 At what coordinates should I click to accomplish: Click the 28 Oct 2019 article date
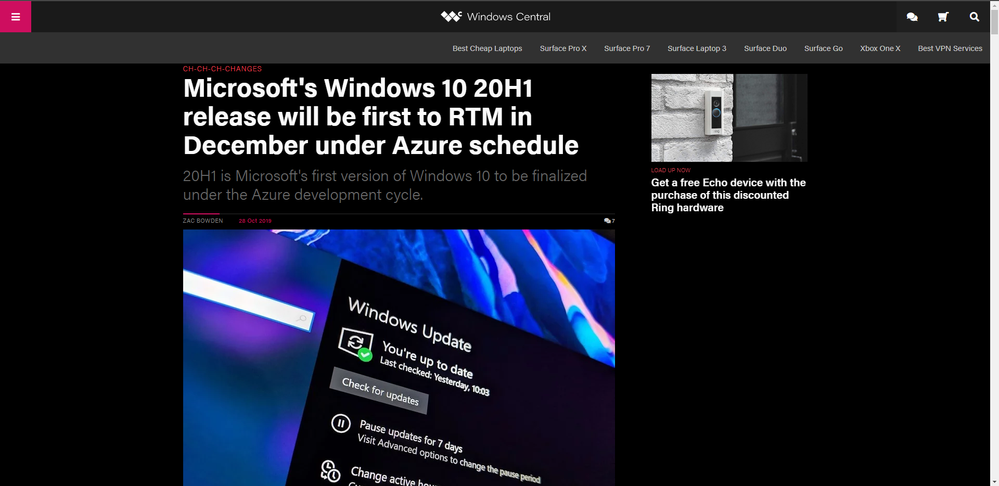[255, 221]
